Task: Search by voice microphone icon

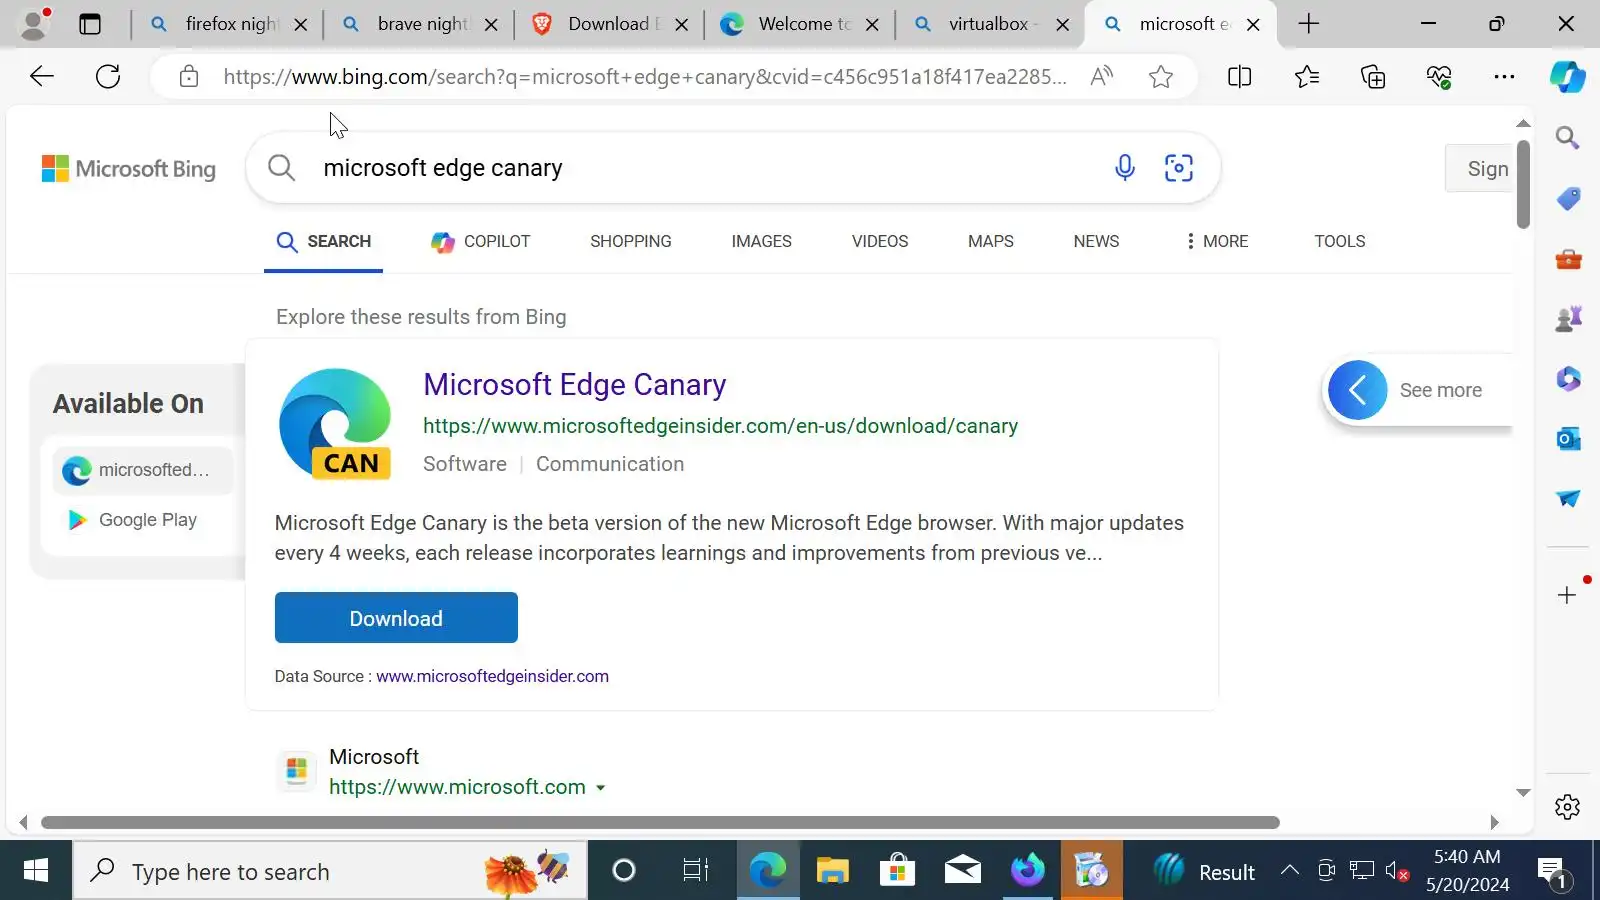Action: point(1125,167)
